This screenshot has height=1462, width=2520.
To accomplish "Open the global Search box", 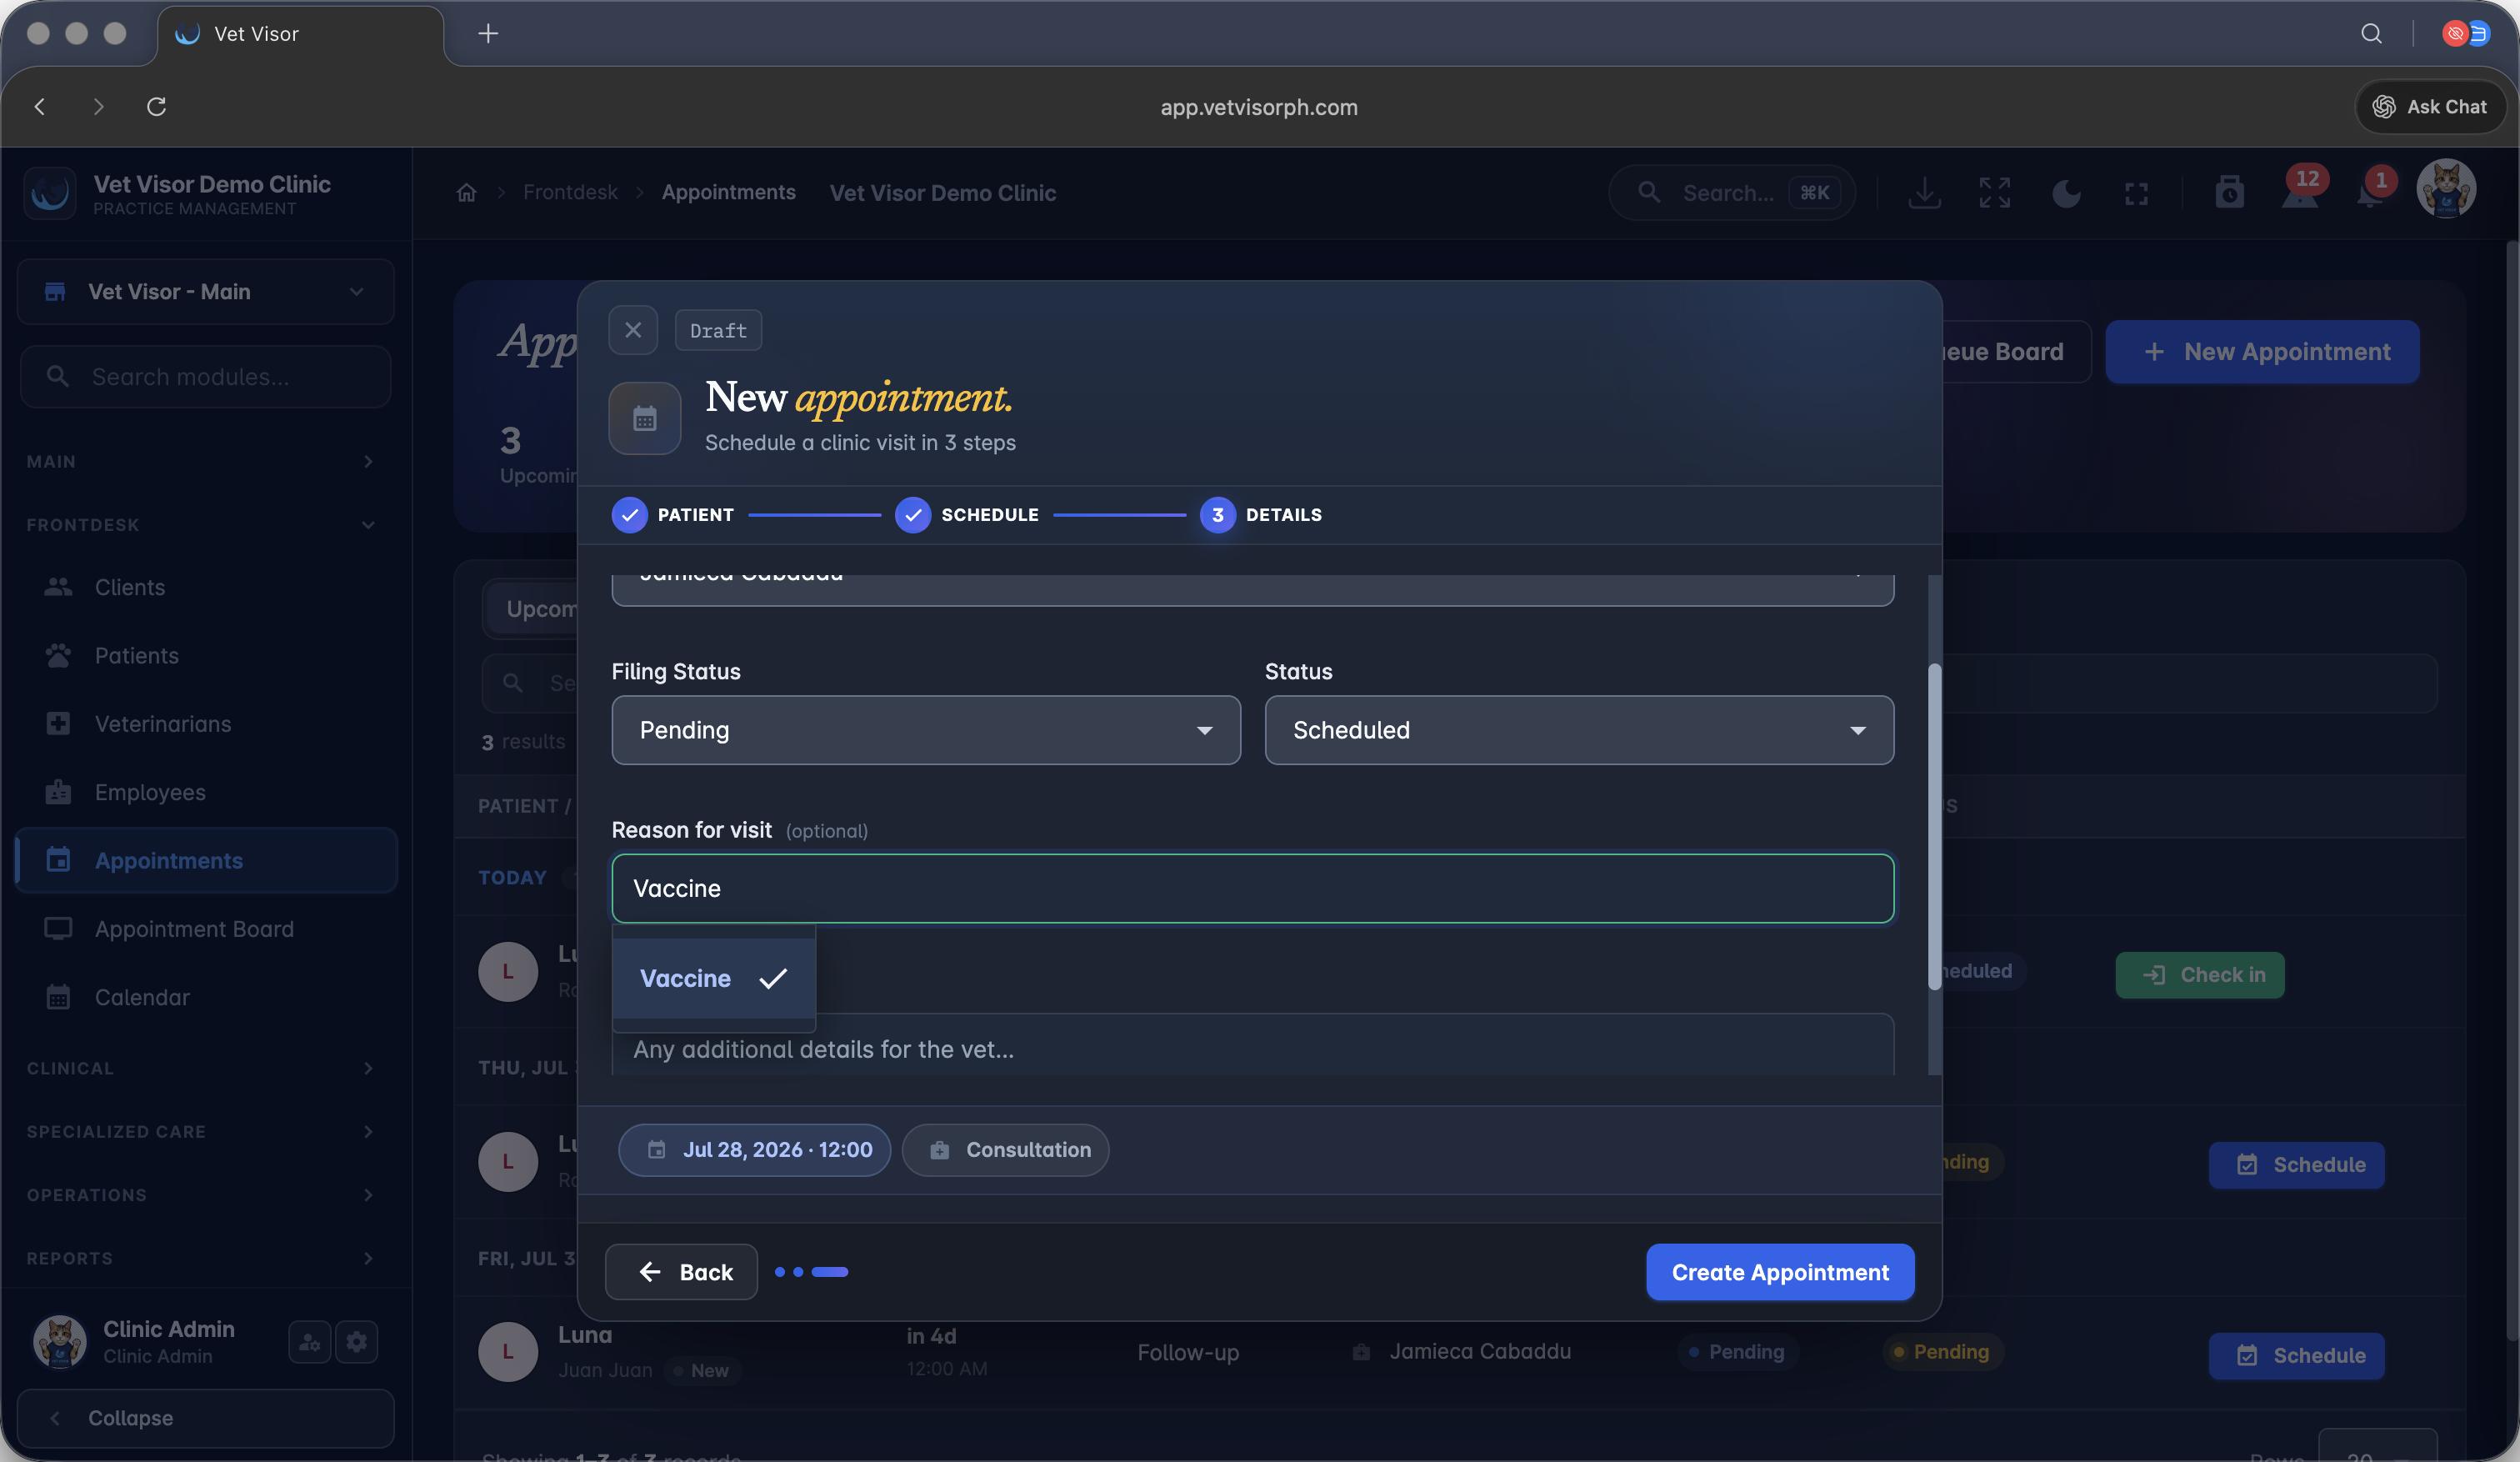I will tap(1733, 193).
